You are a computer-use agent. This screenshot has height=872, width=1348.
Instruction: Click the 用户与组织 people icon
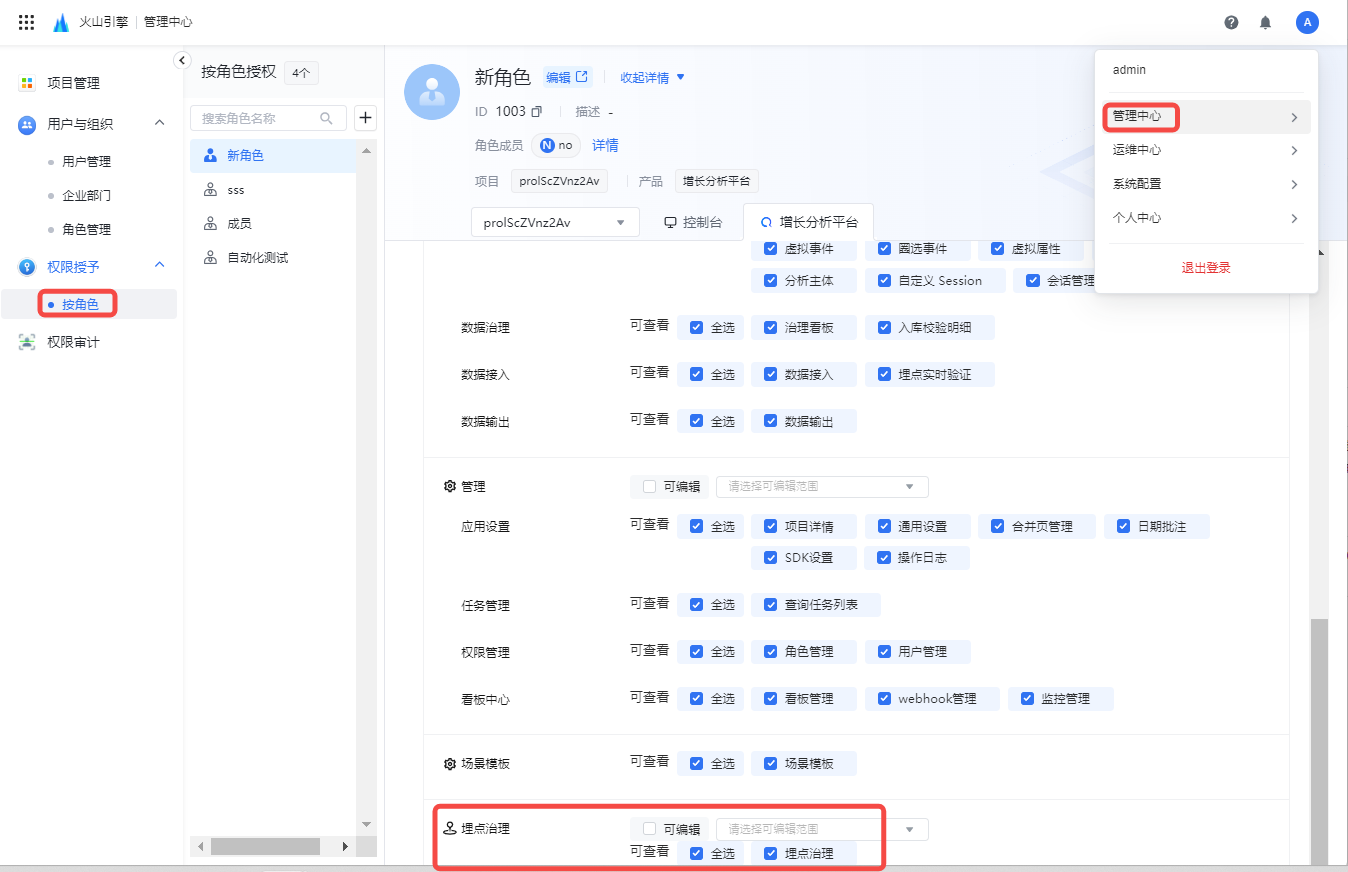tap(28, 124)
